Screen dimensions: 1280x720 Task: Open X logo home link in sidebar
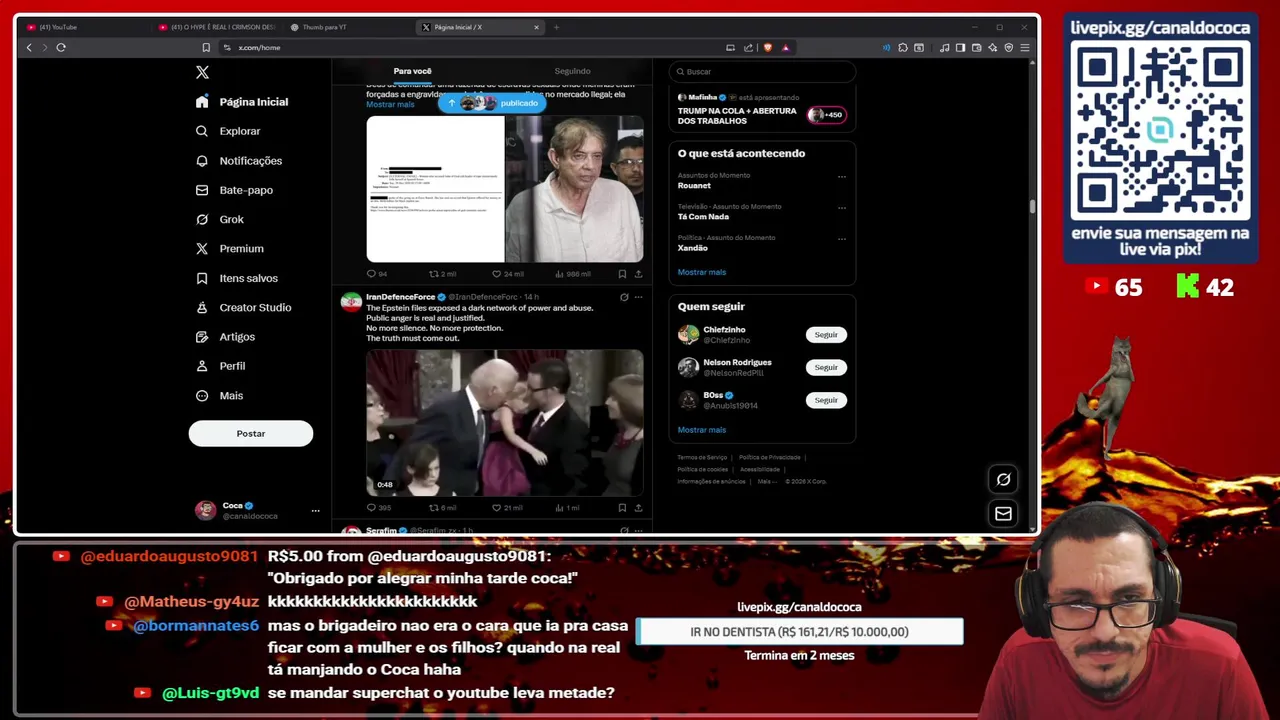click(x=202, y=72)
